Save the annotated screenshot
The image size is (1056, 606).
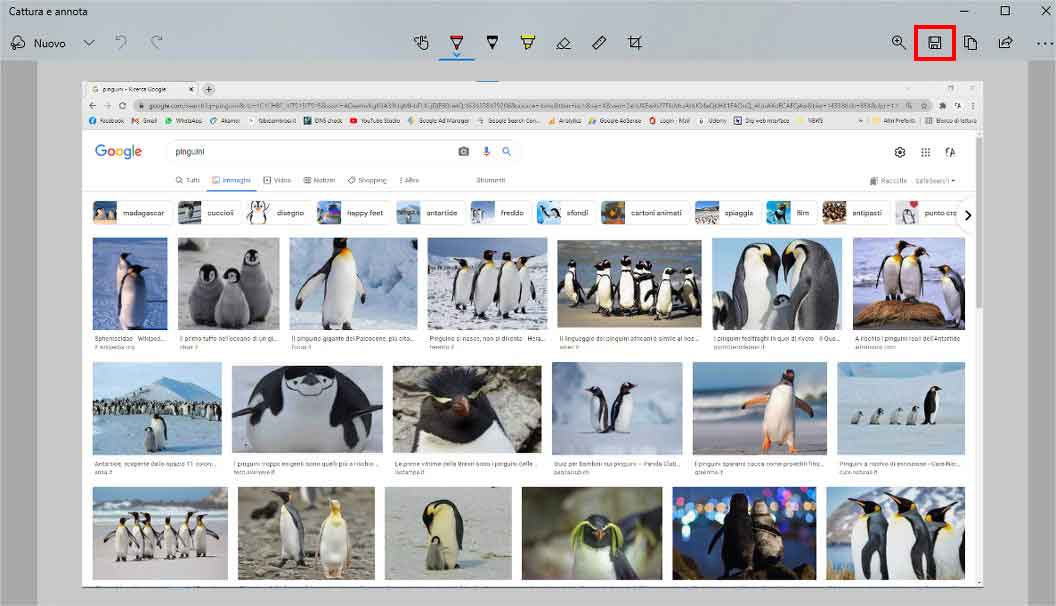tap(935, 43)
